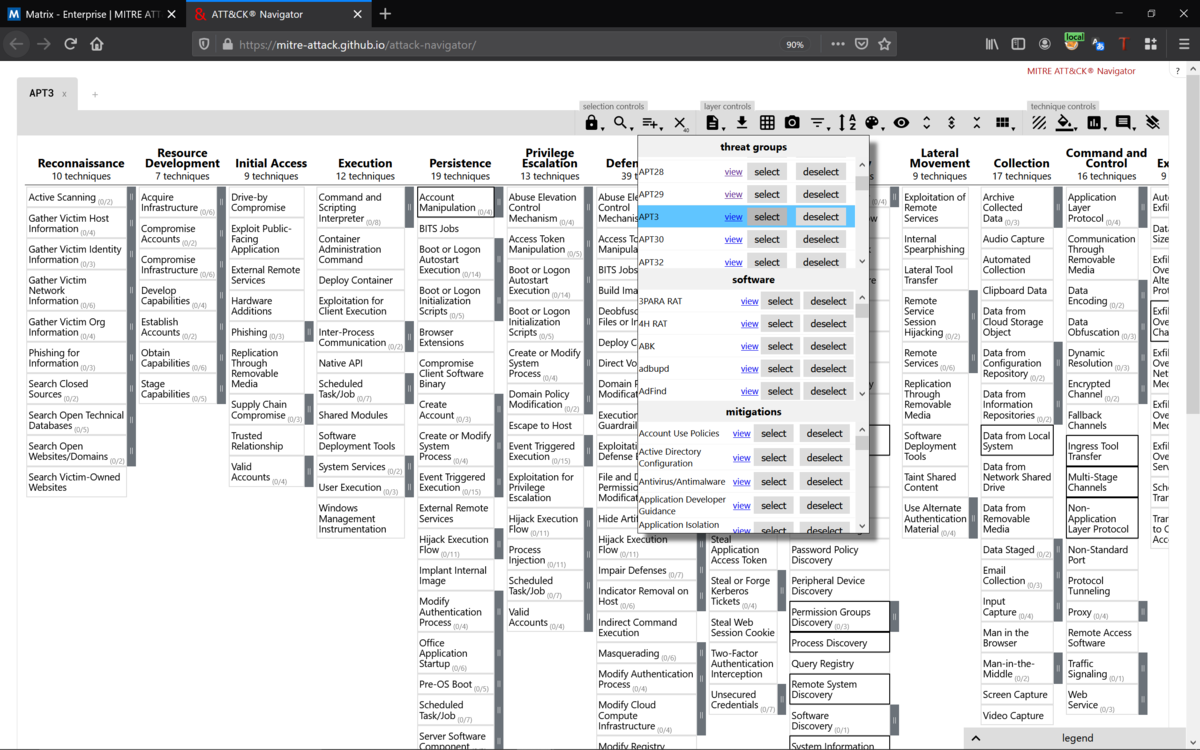Screen dimensions: 1200x750
Task: Expand Application Layer Protocol sub-techniques
Action: click(1143, 208)
